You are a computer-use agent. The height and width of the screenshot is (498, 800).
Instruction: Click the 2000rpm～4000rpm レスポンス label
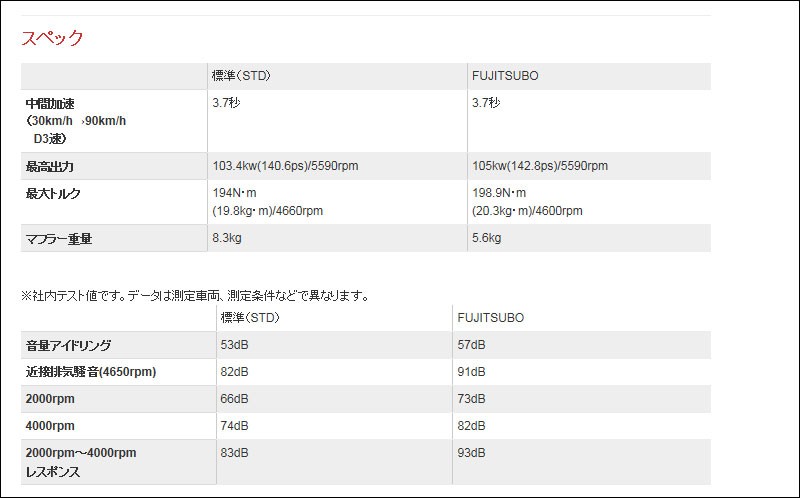tap(81, 462)
